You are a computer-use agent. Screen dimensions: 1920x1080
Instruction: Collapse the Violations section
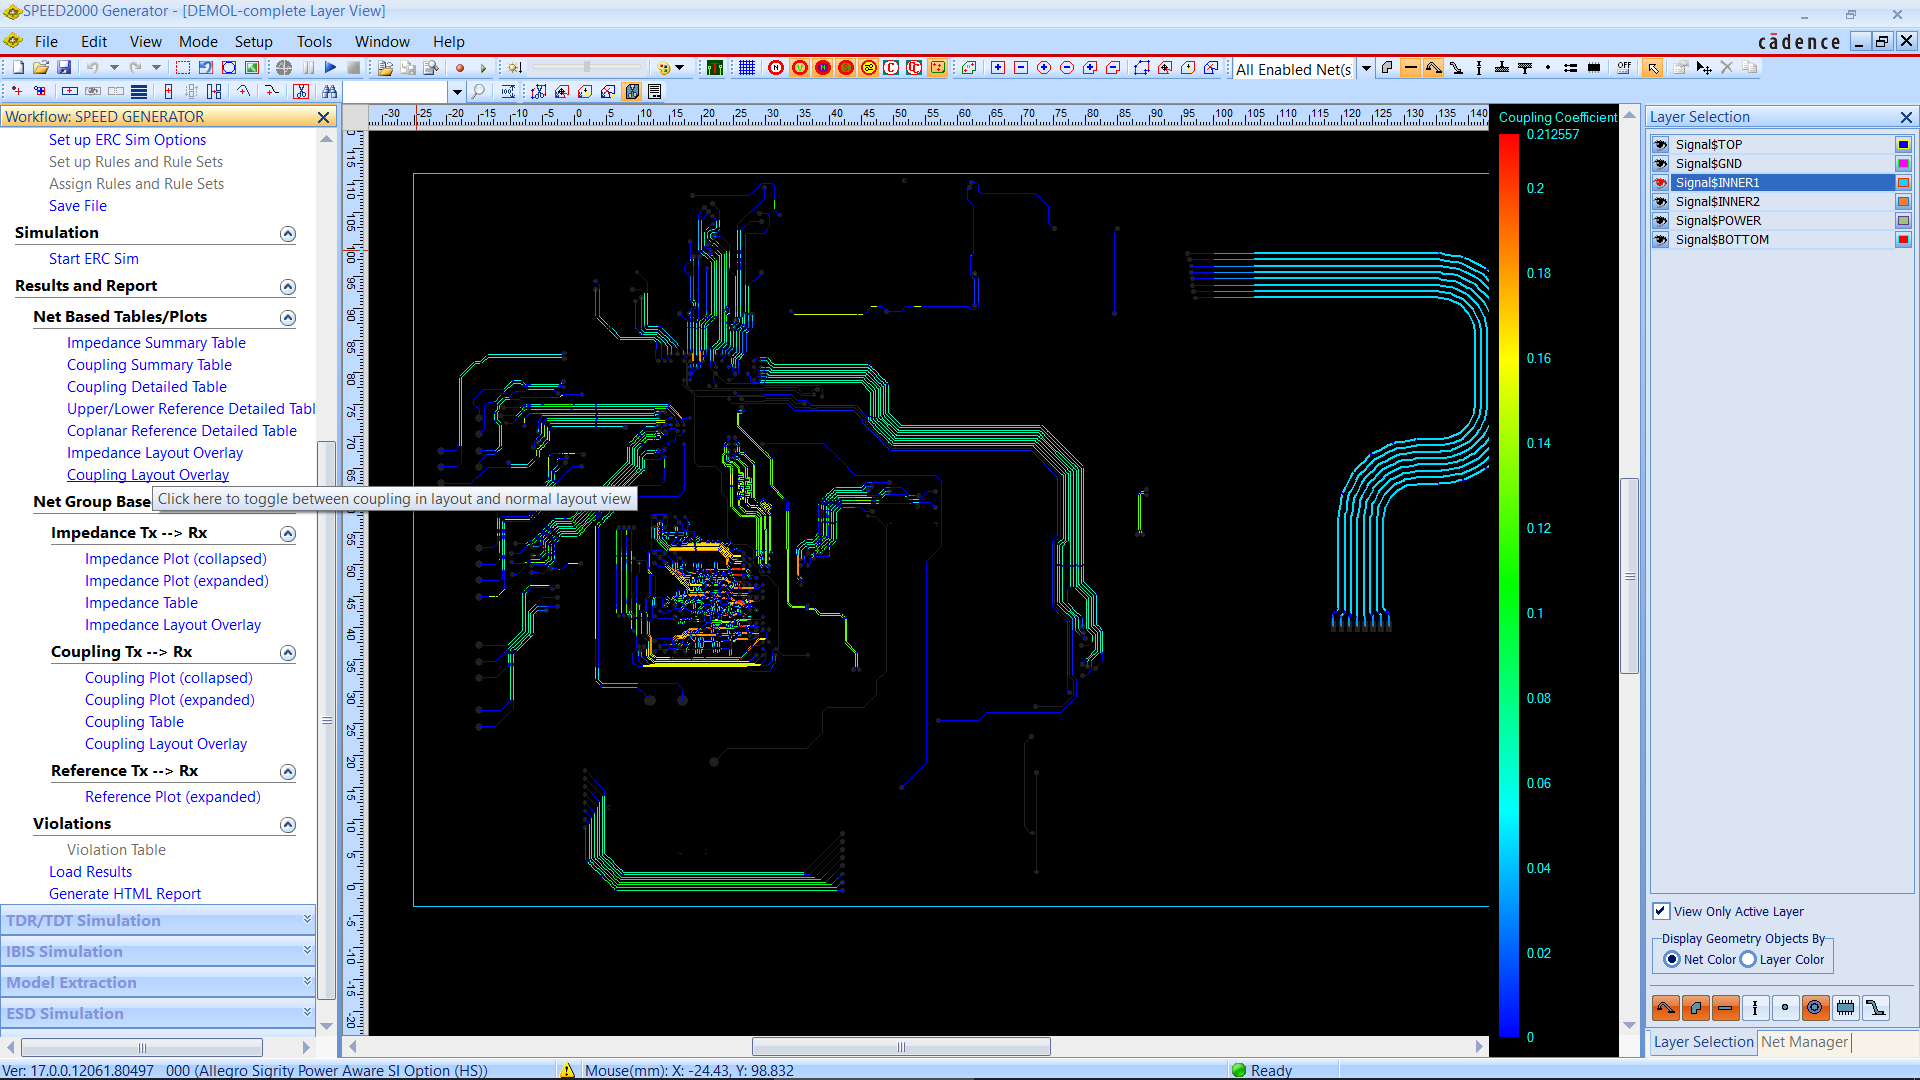(x=288, y=825)
